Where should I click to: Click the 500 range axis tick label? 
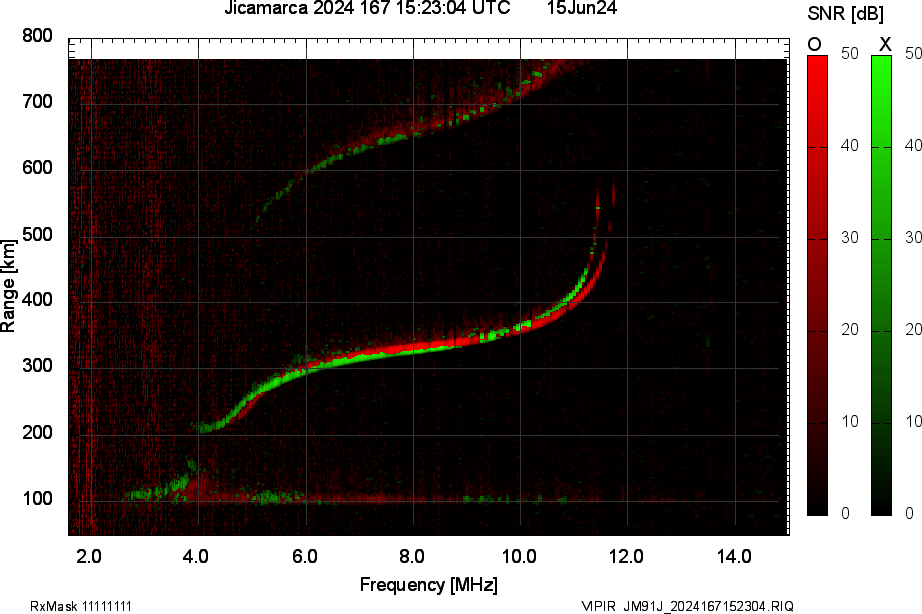pyautogui.click(x=37, y=234)
